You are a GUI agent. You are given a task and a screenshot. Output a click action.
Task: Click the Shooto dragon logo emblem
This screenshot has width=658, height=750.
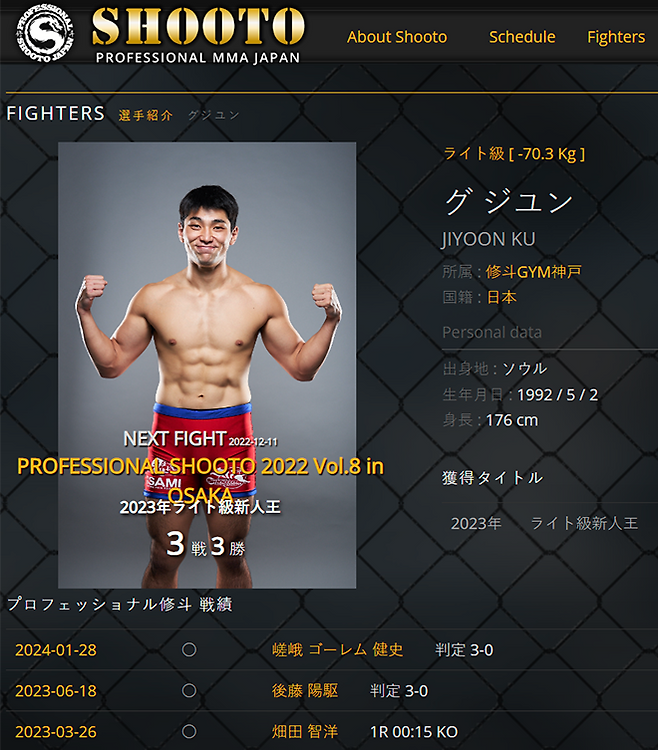pyautogui.click(x=45, y=33)
